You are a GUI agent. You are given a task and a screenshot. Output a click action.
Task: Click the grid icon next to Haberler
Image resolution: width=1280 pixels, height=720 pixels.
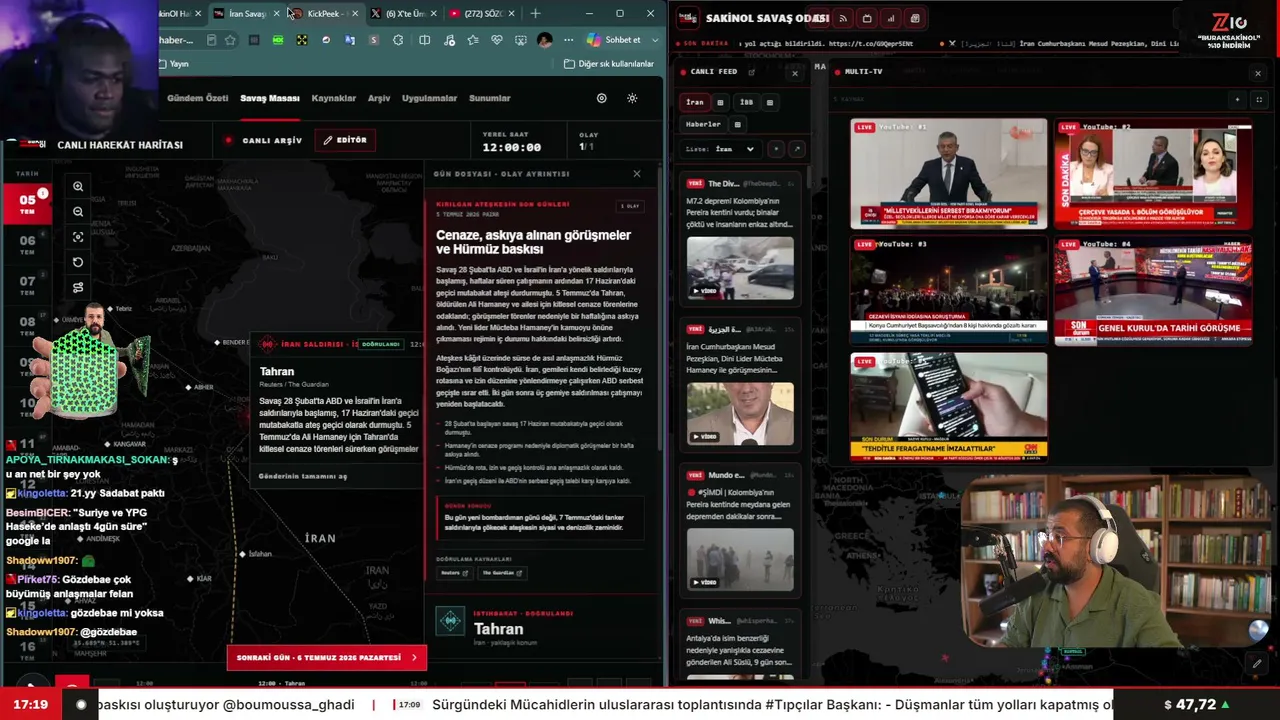pos(738,124)
